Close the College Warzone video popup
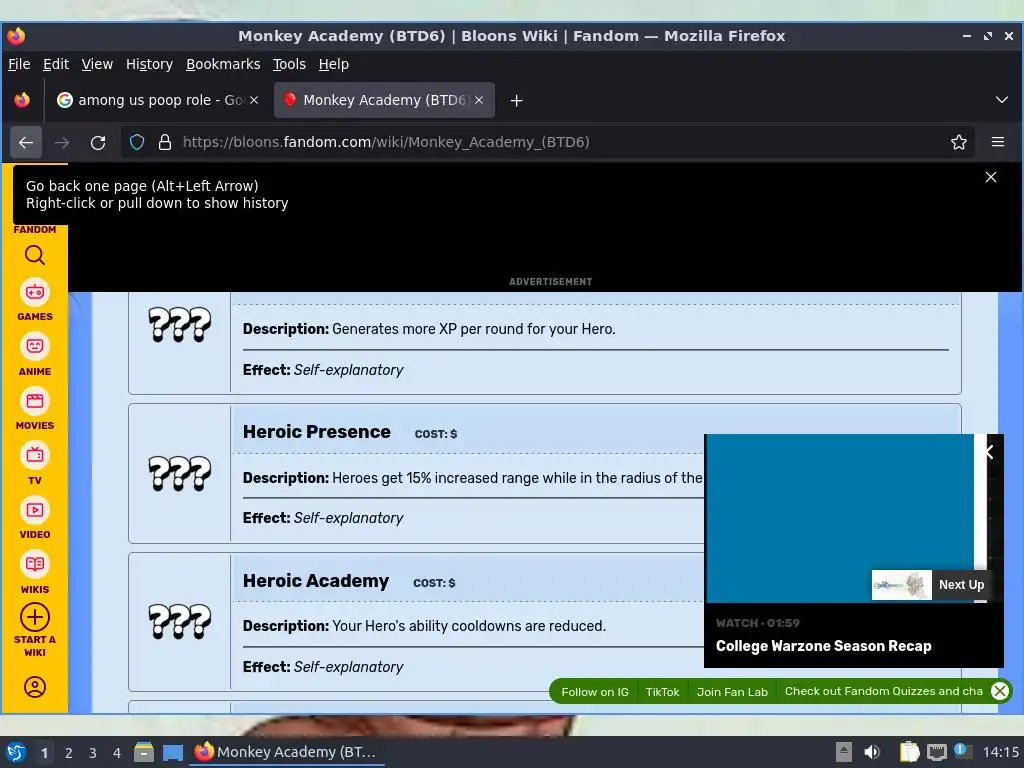The height and width of the screenshot is (768, 1024). click(990, 451)
